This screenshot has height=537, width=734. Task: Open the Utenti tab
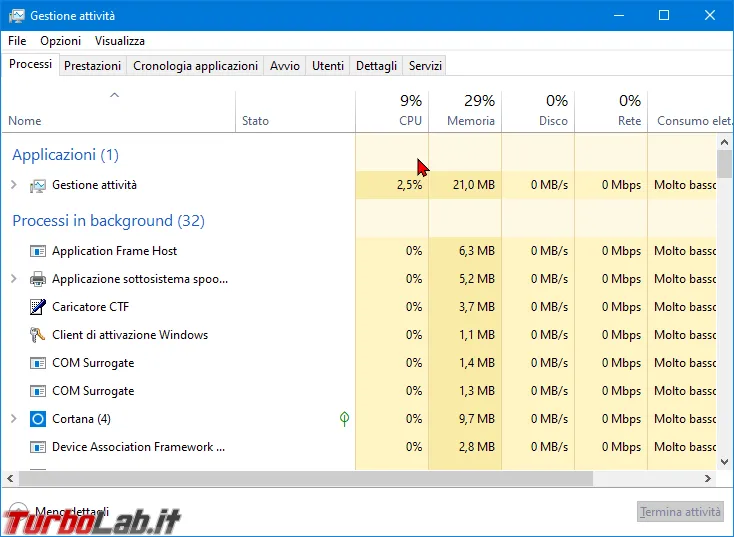point(328,66)
